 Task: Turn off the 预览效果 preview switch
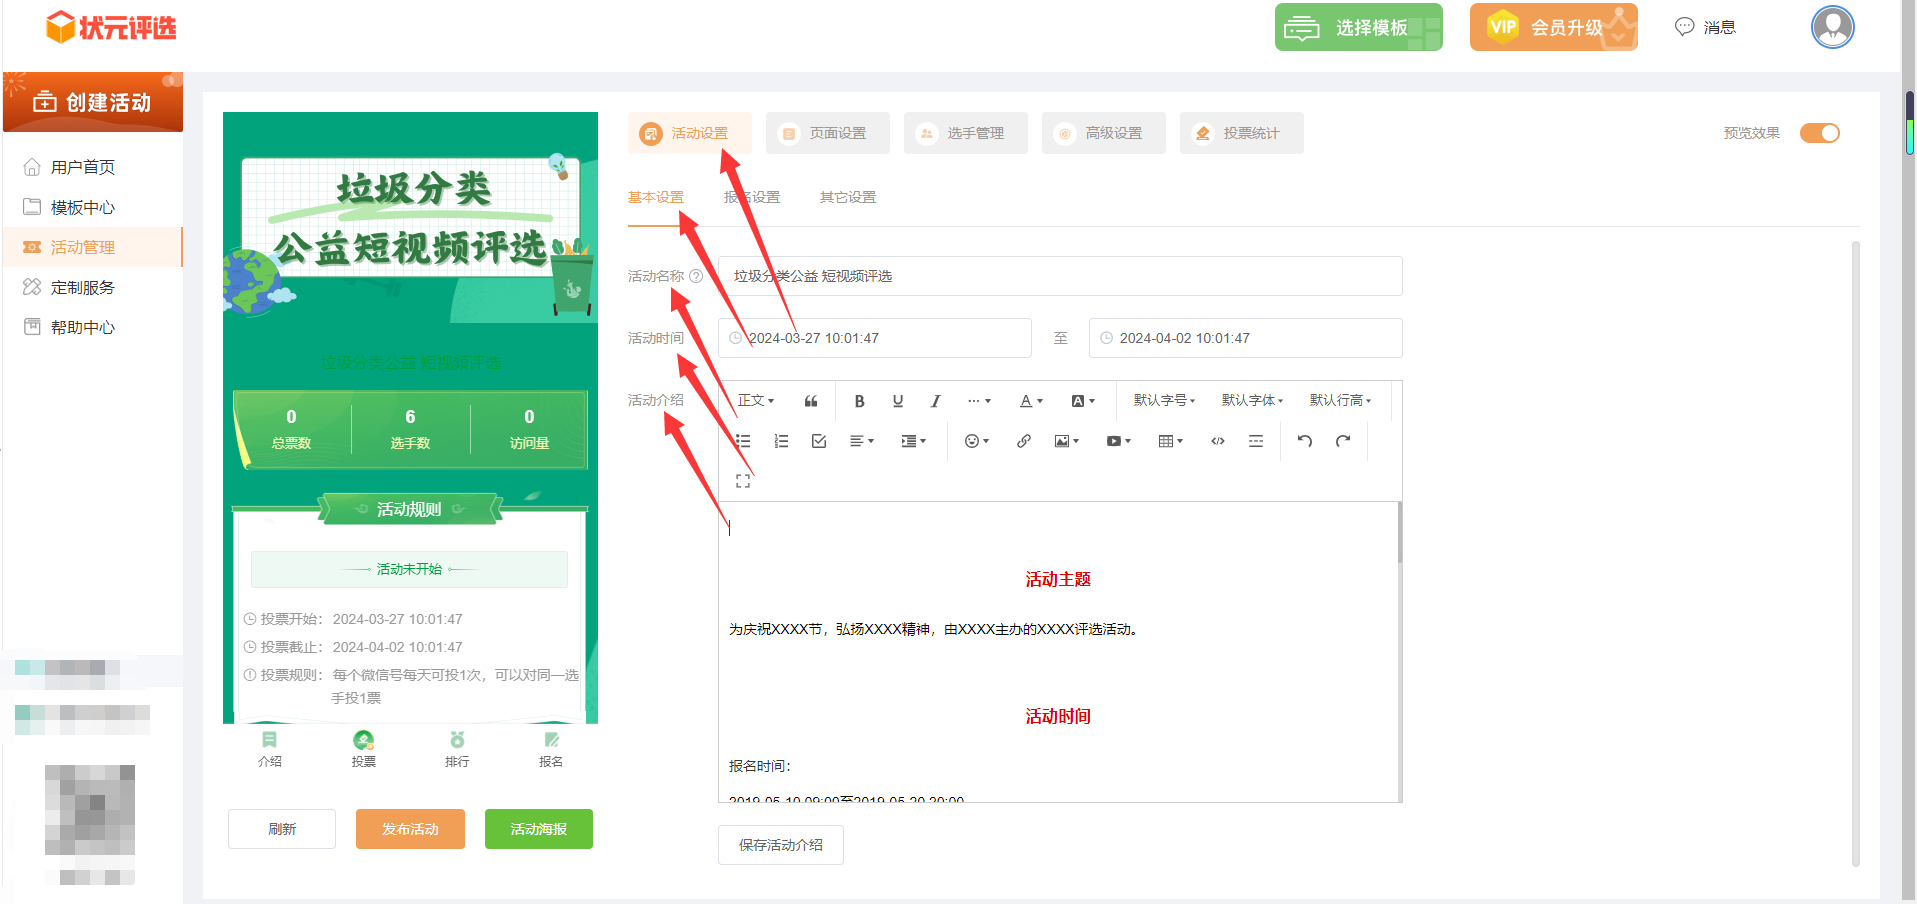coord(1819,133)
